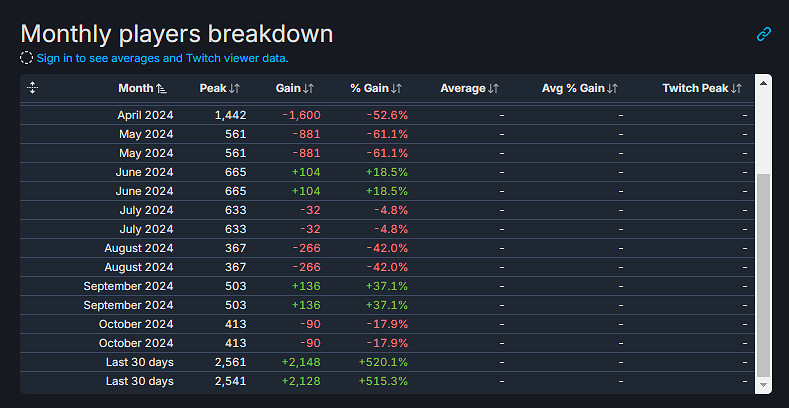Click the expand rows icon in table header
Image resolution: width=789 pixels, height=408 pixels.
32,88
